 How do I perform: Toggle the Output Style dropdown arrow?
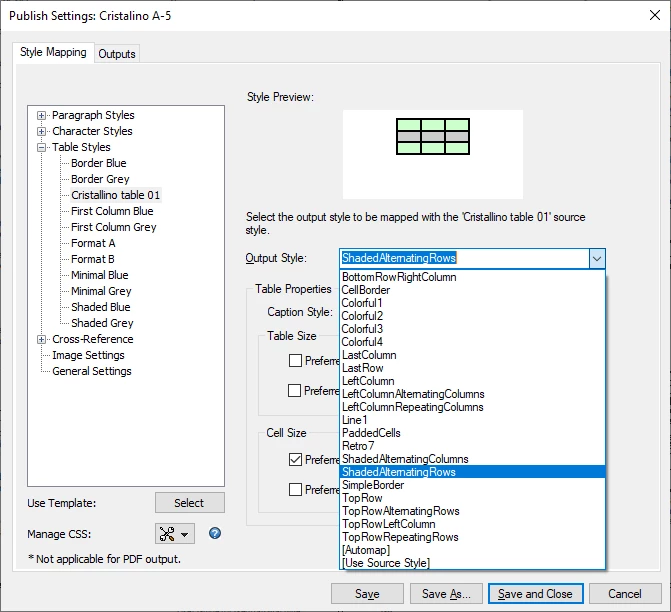coord(597,258)
